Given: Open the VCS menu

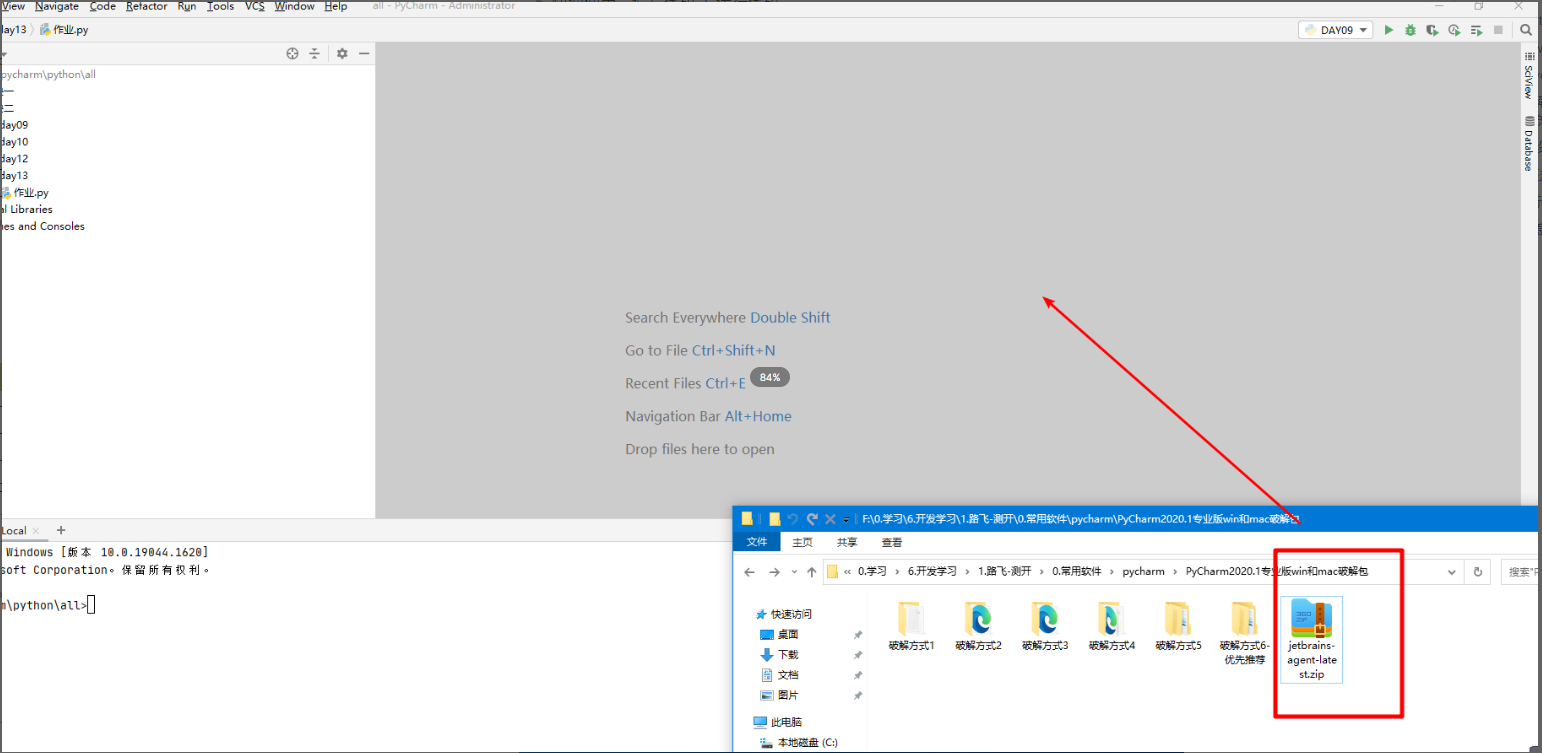Looking at the screenshot, I should [x=255, y=6].
